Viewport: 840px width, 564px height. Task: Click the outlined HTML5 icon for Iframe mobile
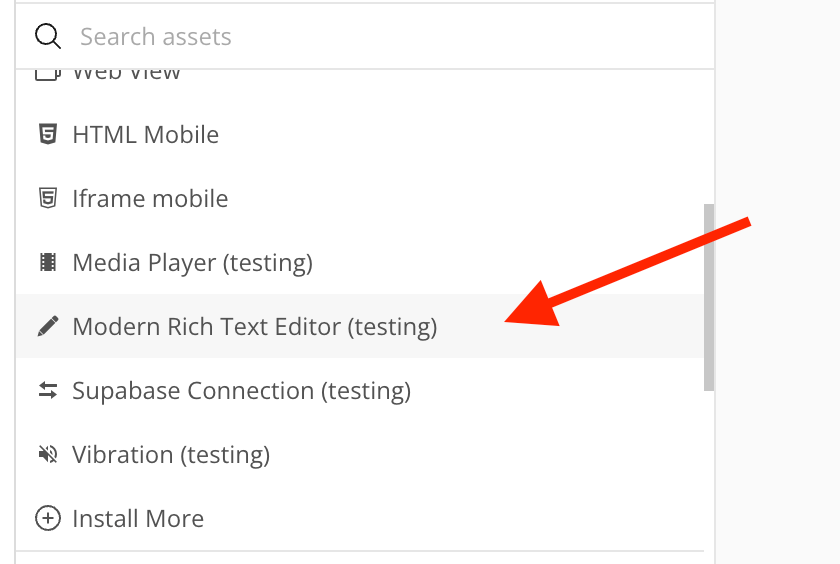click(x=47, y=198)
